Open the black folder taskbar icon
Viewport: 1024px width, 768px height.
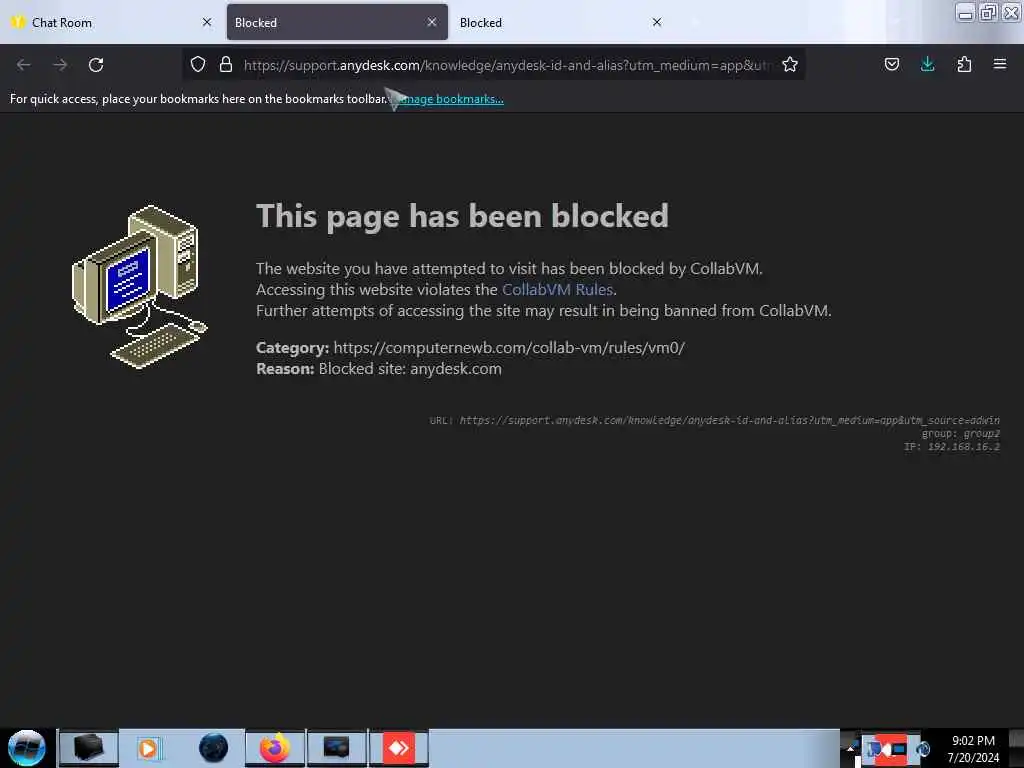point(89,748)
